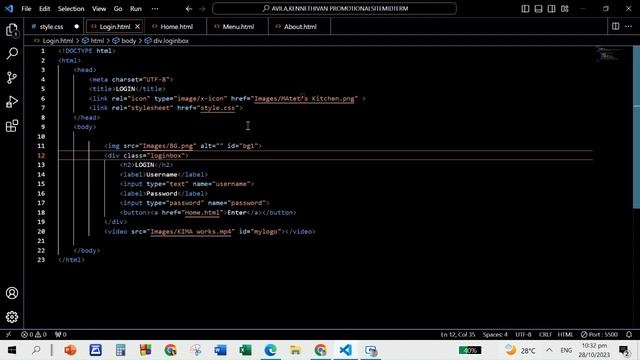Change cursor position Ln 12, Col 35
640x360 pixels.
coord(458,334)
